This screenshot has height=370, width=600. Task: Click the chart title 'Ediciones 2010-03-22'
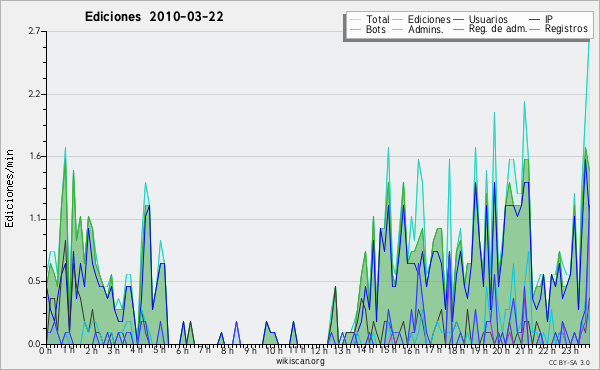[x=154, y=17]
